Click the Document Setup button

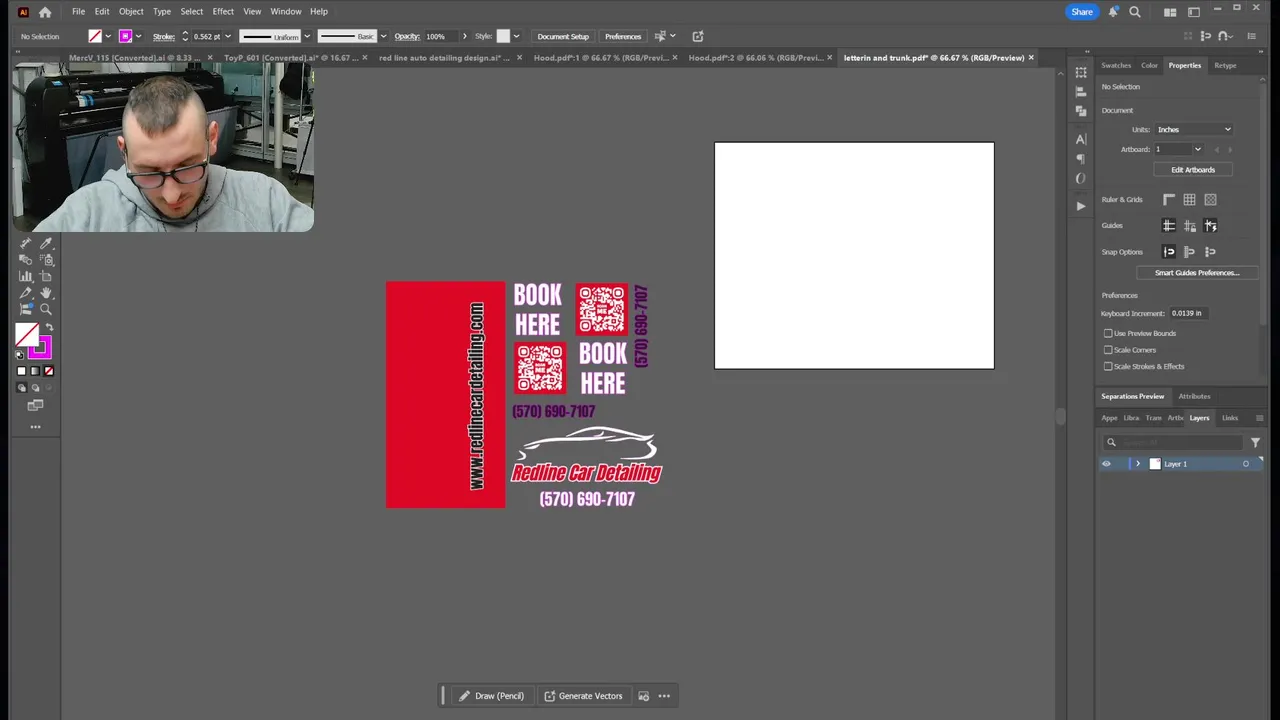(563, 36)
